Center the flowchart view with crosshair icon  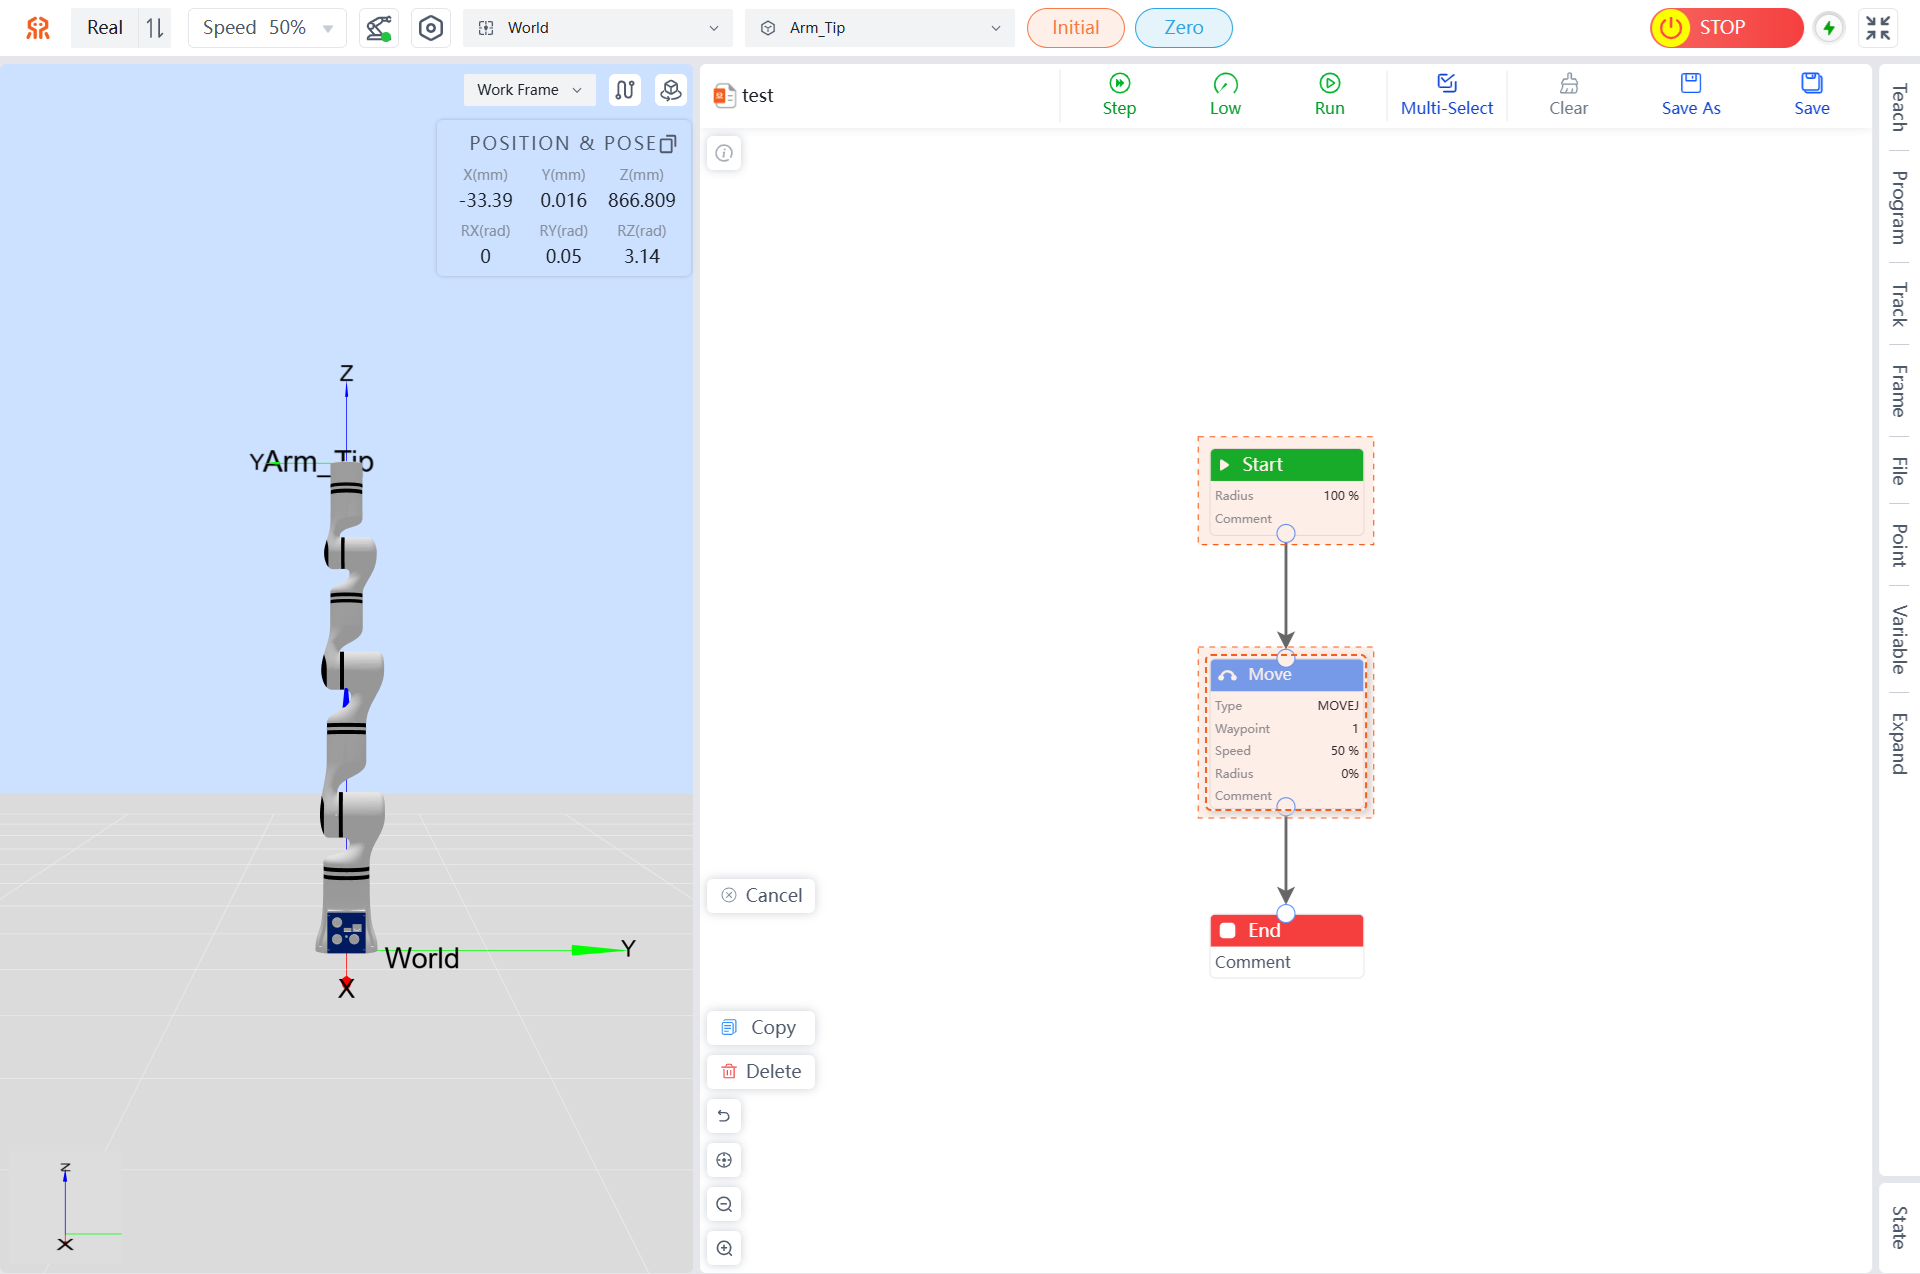pos(724,1160)
